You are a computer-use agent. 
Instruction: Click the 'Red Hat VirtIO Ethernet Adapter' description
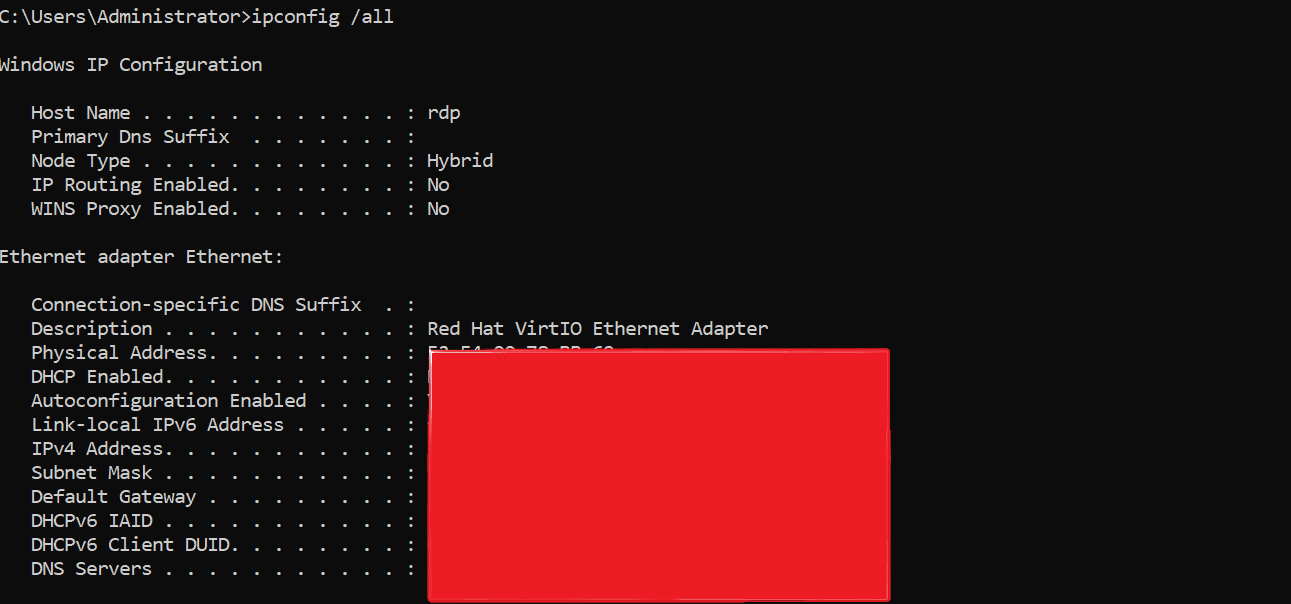[598, 329]
